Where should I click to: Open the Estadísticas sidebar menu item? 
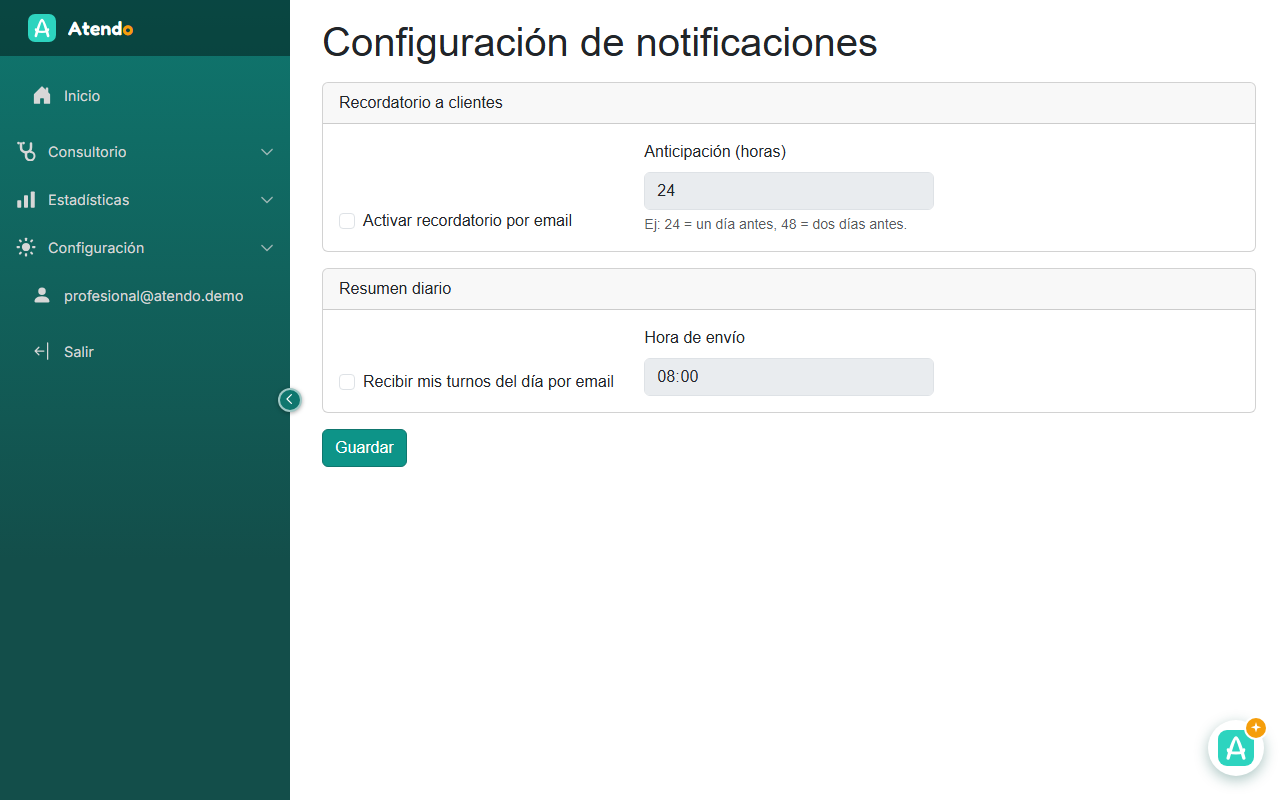click(x=145, y=200)
